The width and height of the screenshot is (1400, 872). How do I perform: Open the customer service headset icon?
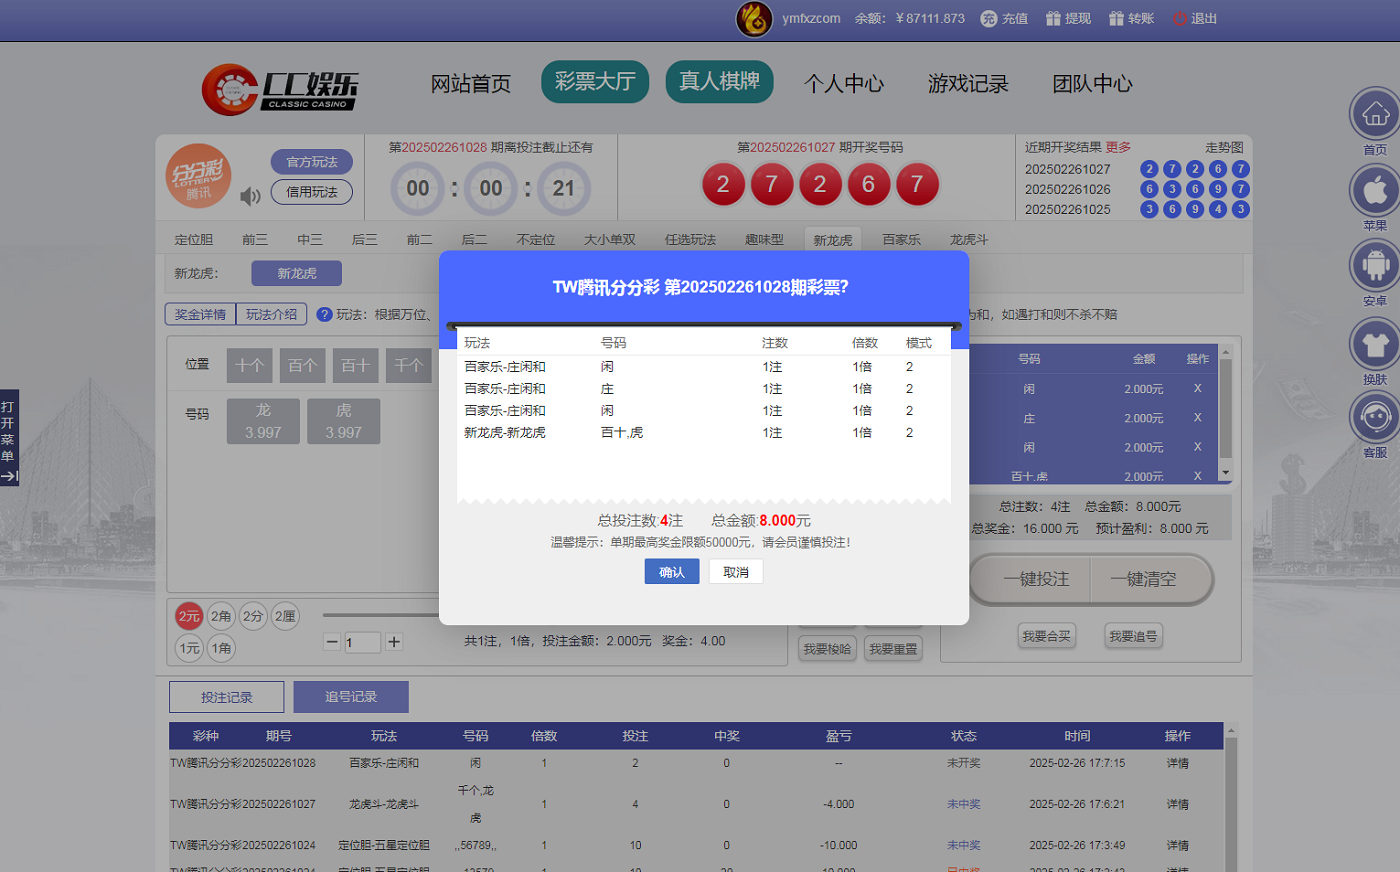click(x=1375, y=417)
